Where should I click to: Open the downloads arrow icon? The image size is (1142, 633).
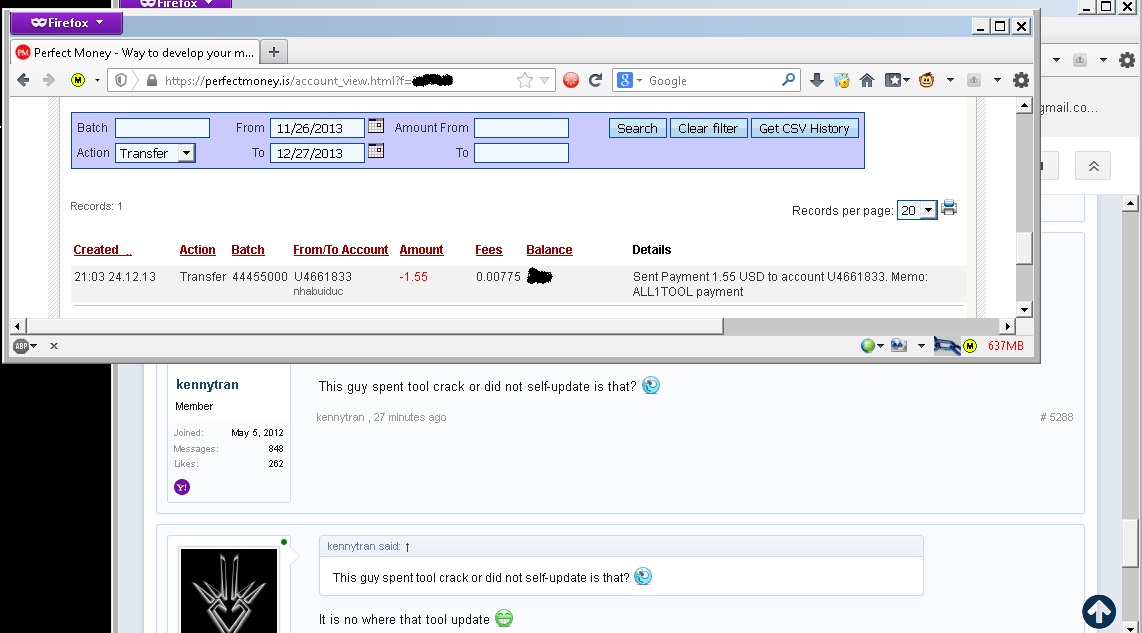click(816, 80)
